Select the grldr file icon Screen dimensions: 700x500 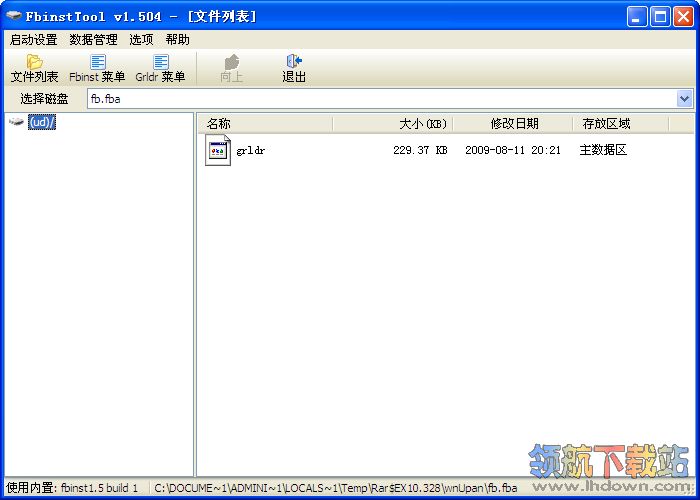coord(217,150)
